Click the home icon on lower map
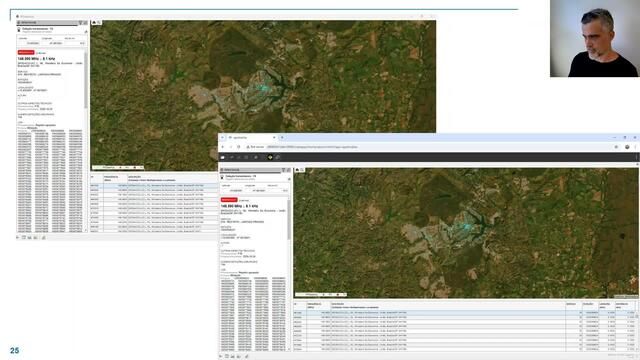This screenshot has width=640, height=360. tap(297, 170)
